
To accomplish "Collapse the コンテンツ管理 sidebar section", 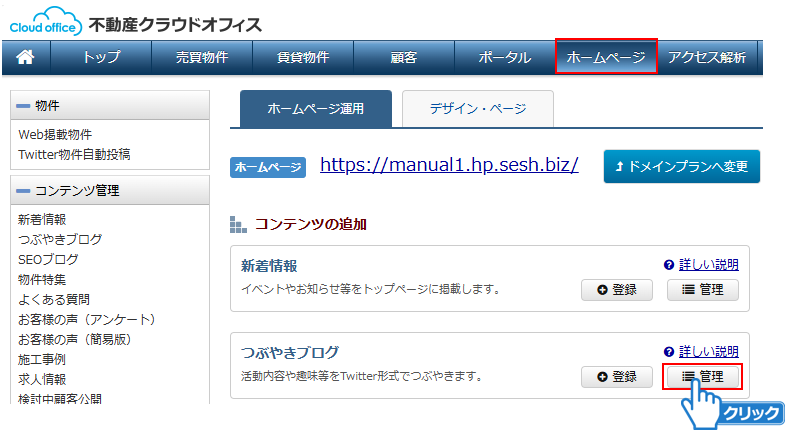I will (x=24, y=191).
